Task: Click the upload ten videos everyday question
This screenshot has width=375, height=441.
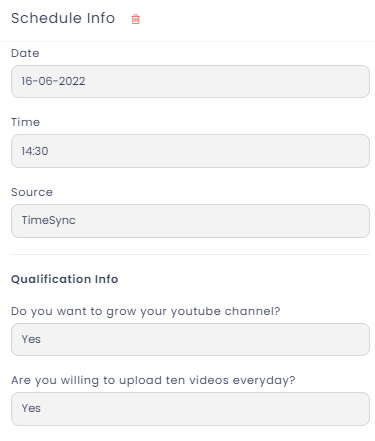Action: click(x=153, y=380)
